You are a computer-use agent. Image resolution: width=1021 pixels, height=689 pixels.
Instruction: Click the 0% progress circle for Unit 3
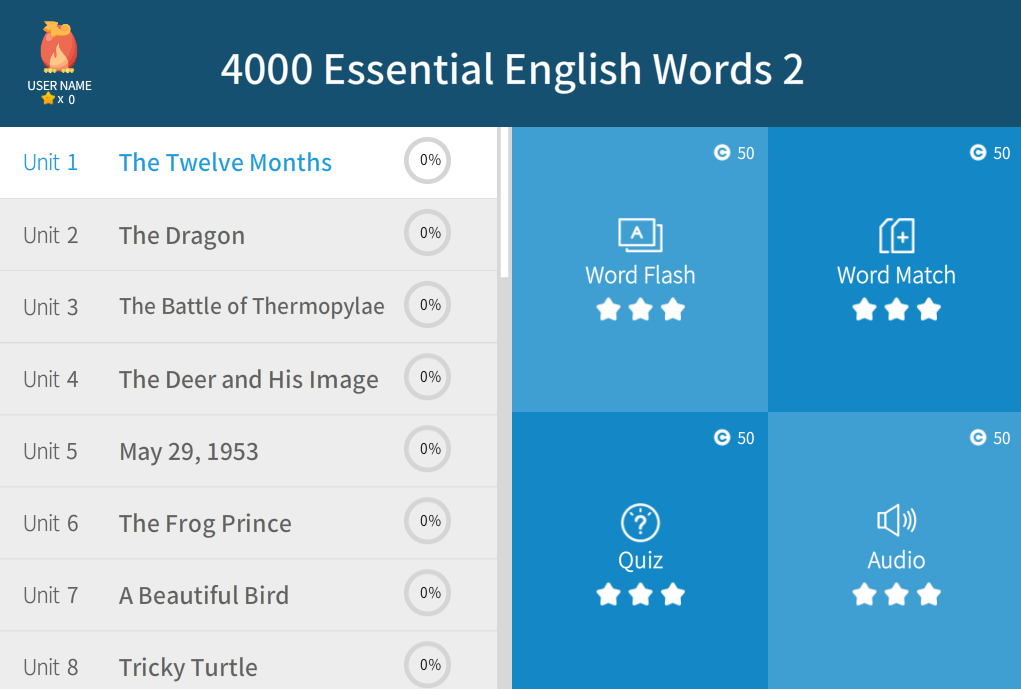[428, 305]
